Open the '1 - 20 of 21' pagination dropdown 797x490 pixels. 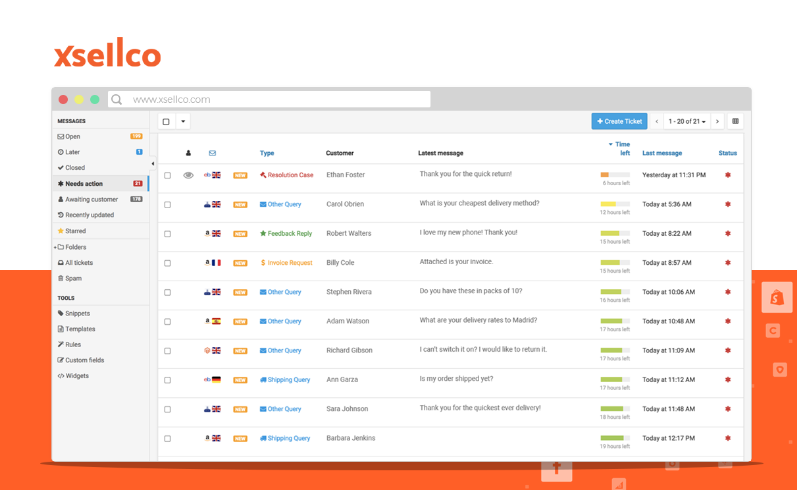(x=687, y=122)
